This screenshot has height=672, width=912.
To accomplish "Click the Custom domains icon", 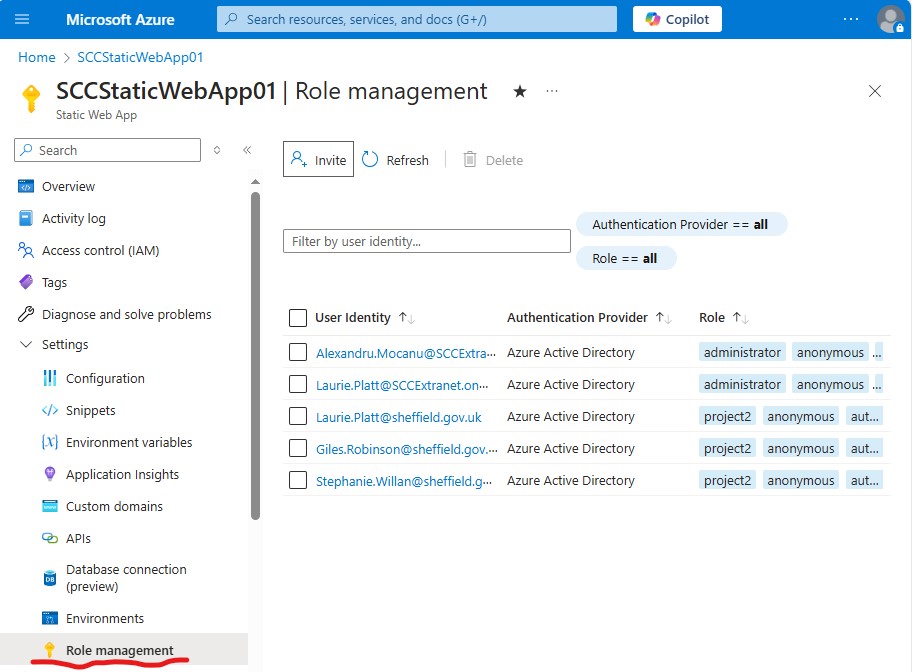I will click(50, 506).
